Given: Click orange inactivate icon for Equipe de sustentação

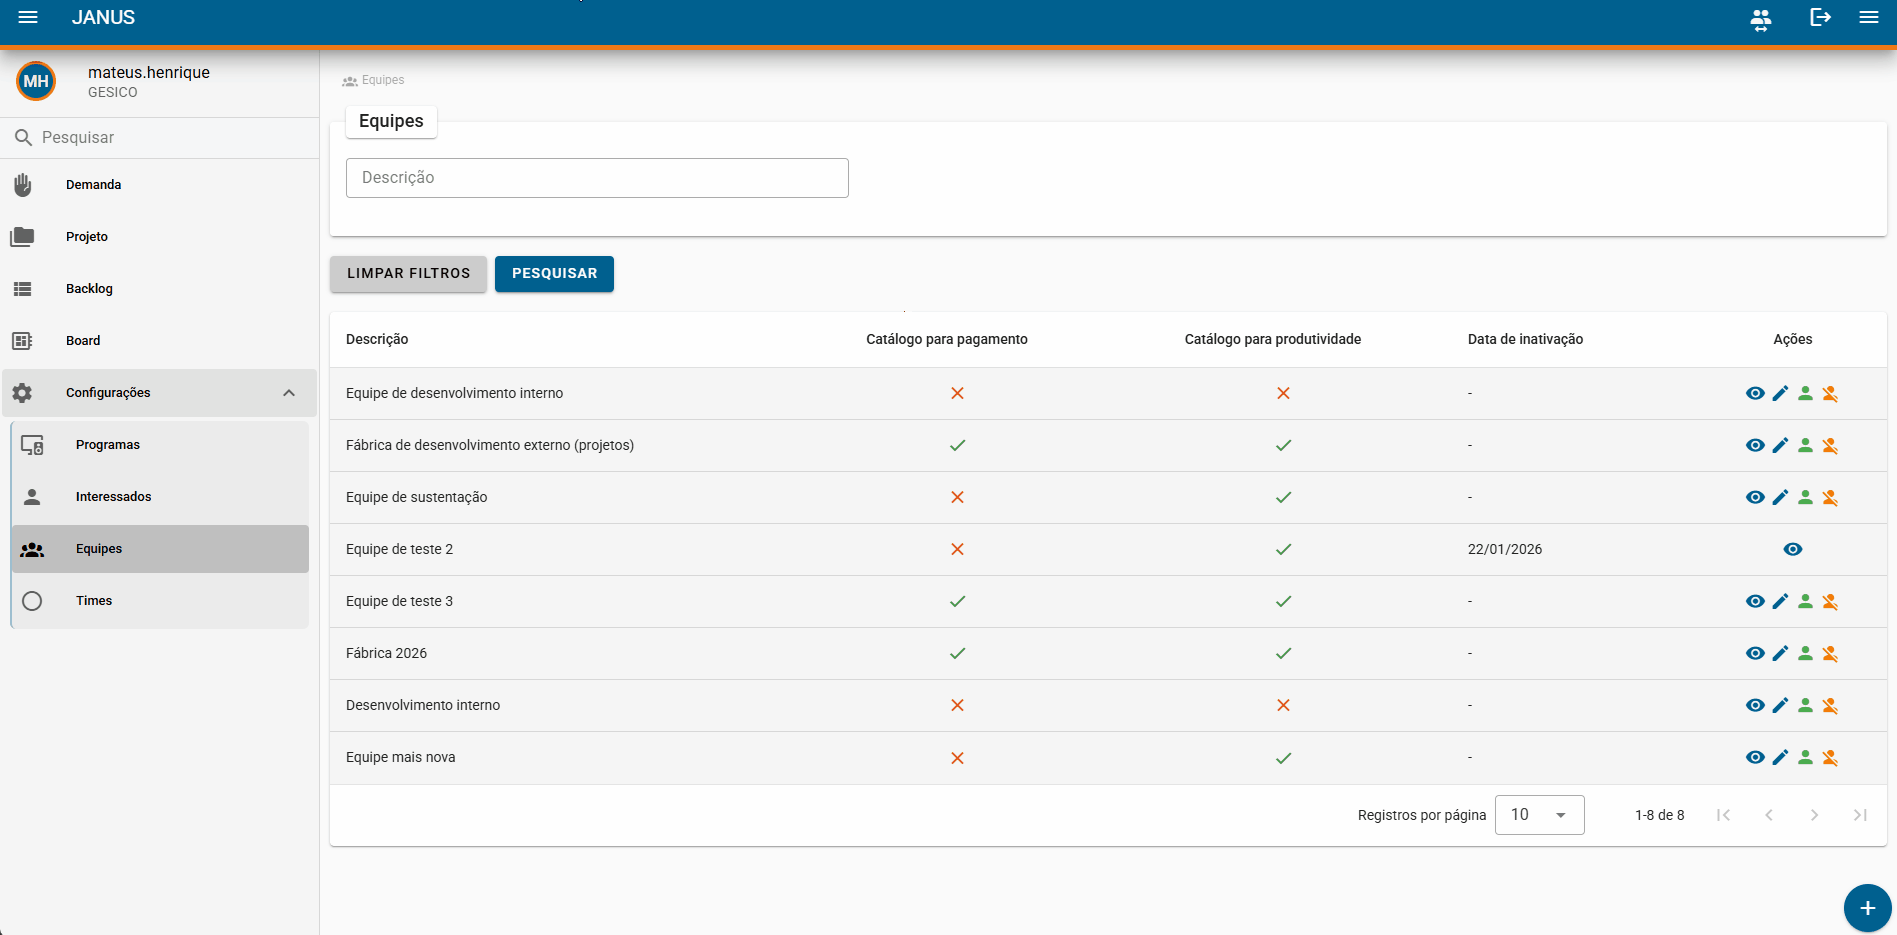Looking at the screenshot, I should (1830, 497).
